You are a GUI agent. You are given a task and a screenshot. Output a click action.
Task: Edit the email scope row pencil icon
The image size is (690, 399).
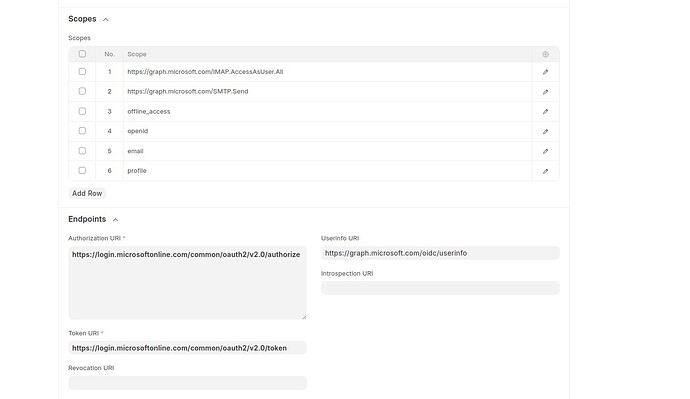click(x=545, y=151)
